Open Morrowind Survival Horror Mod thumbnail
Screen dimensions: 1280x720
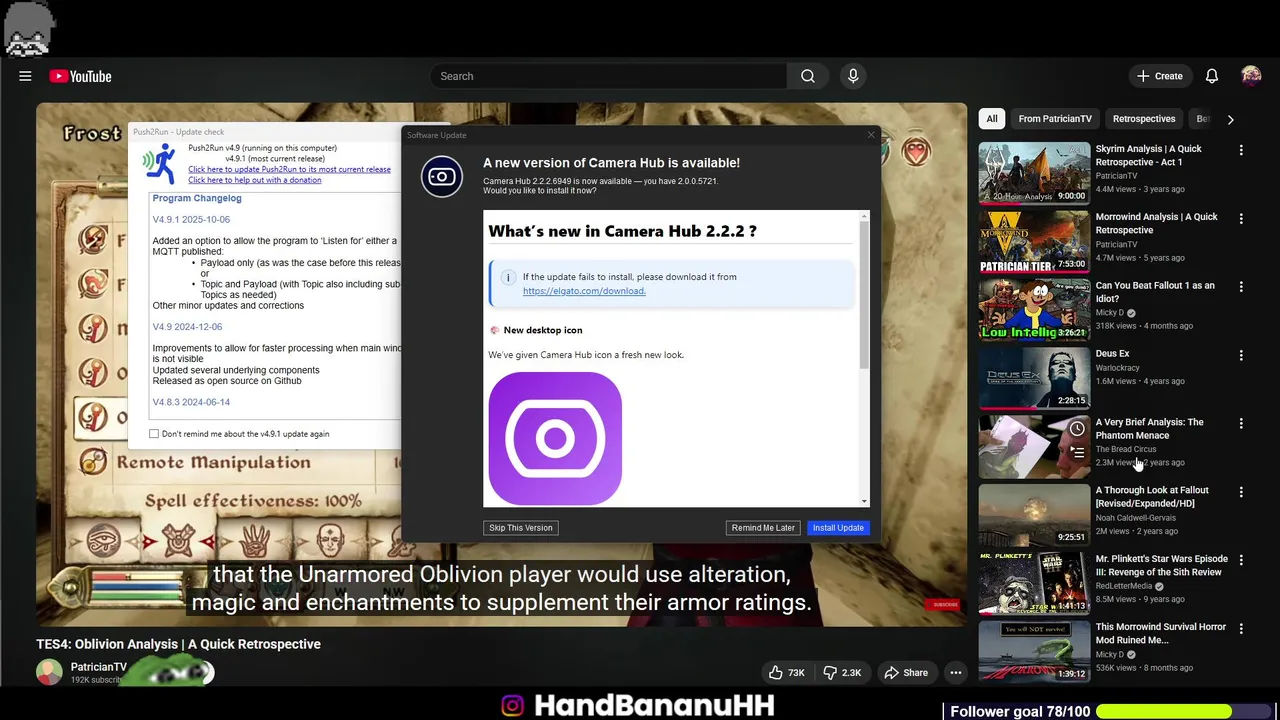[1034, 652]
